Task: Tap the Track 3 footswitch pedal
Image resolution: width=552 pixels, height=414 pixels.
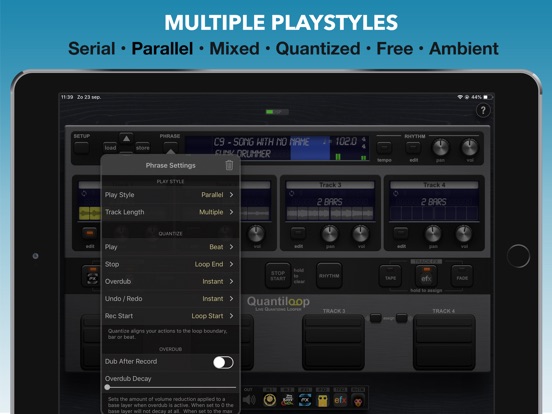Action: (333, 342)
